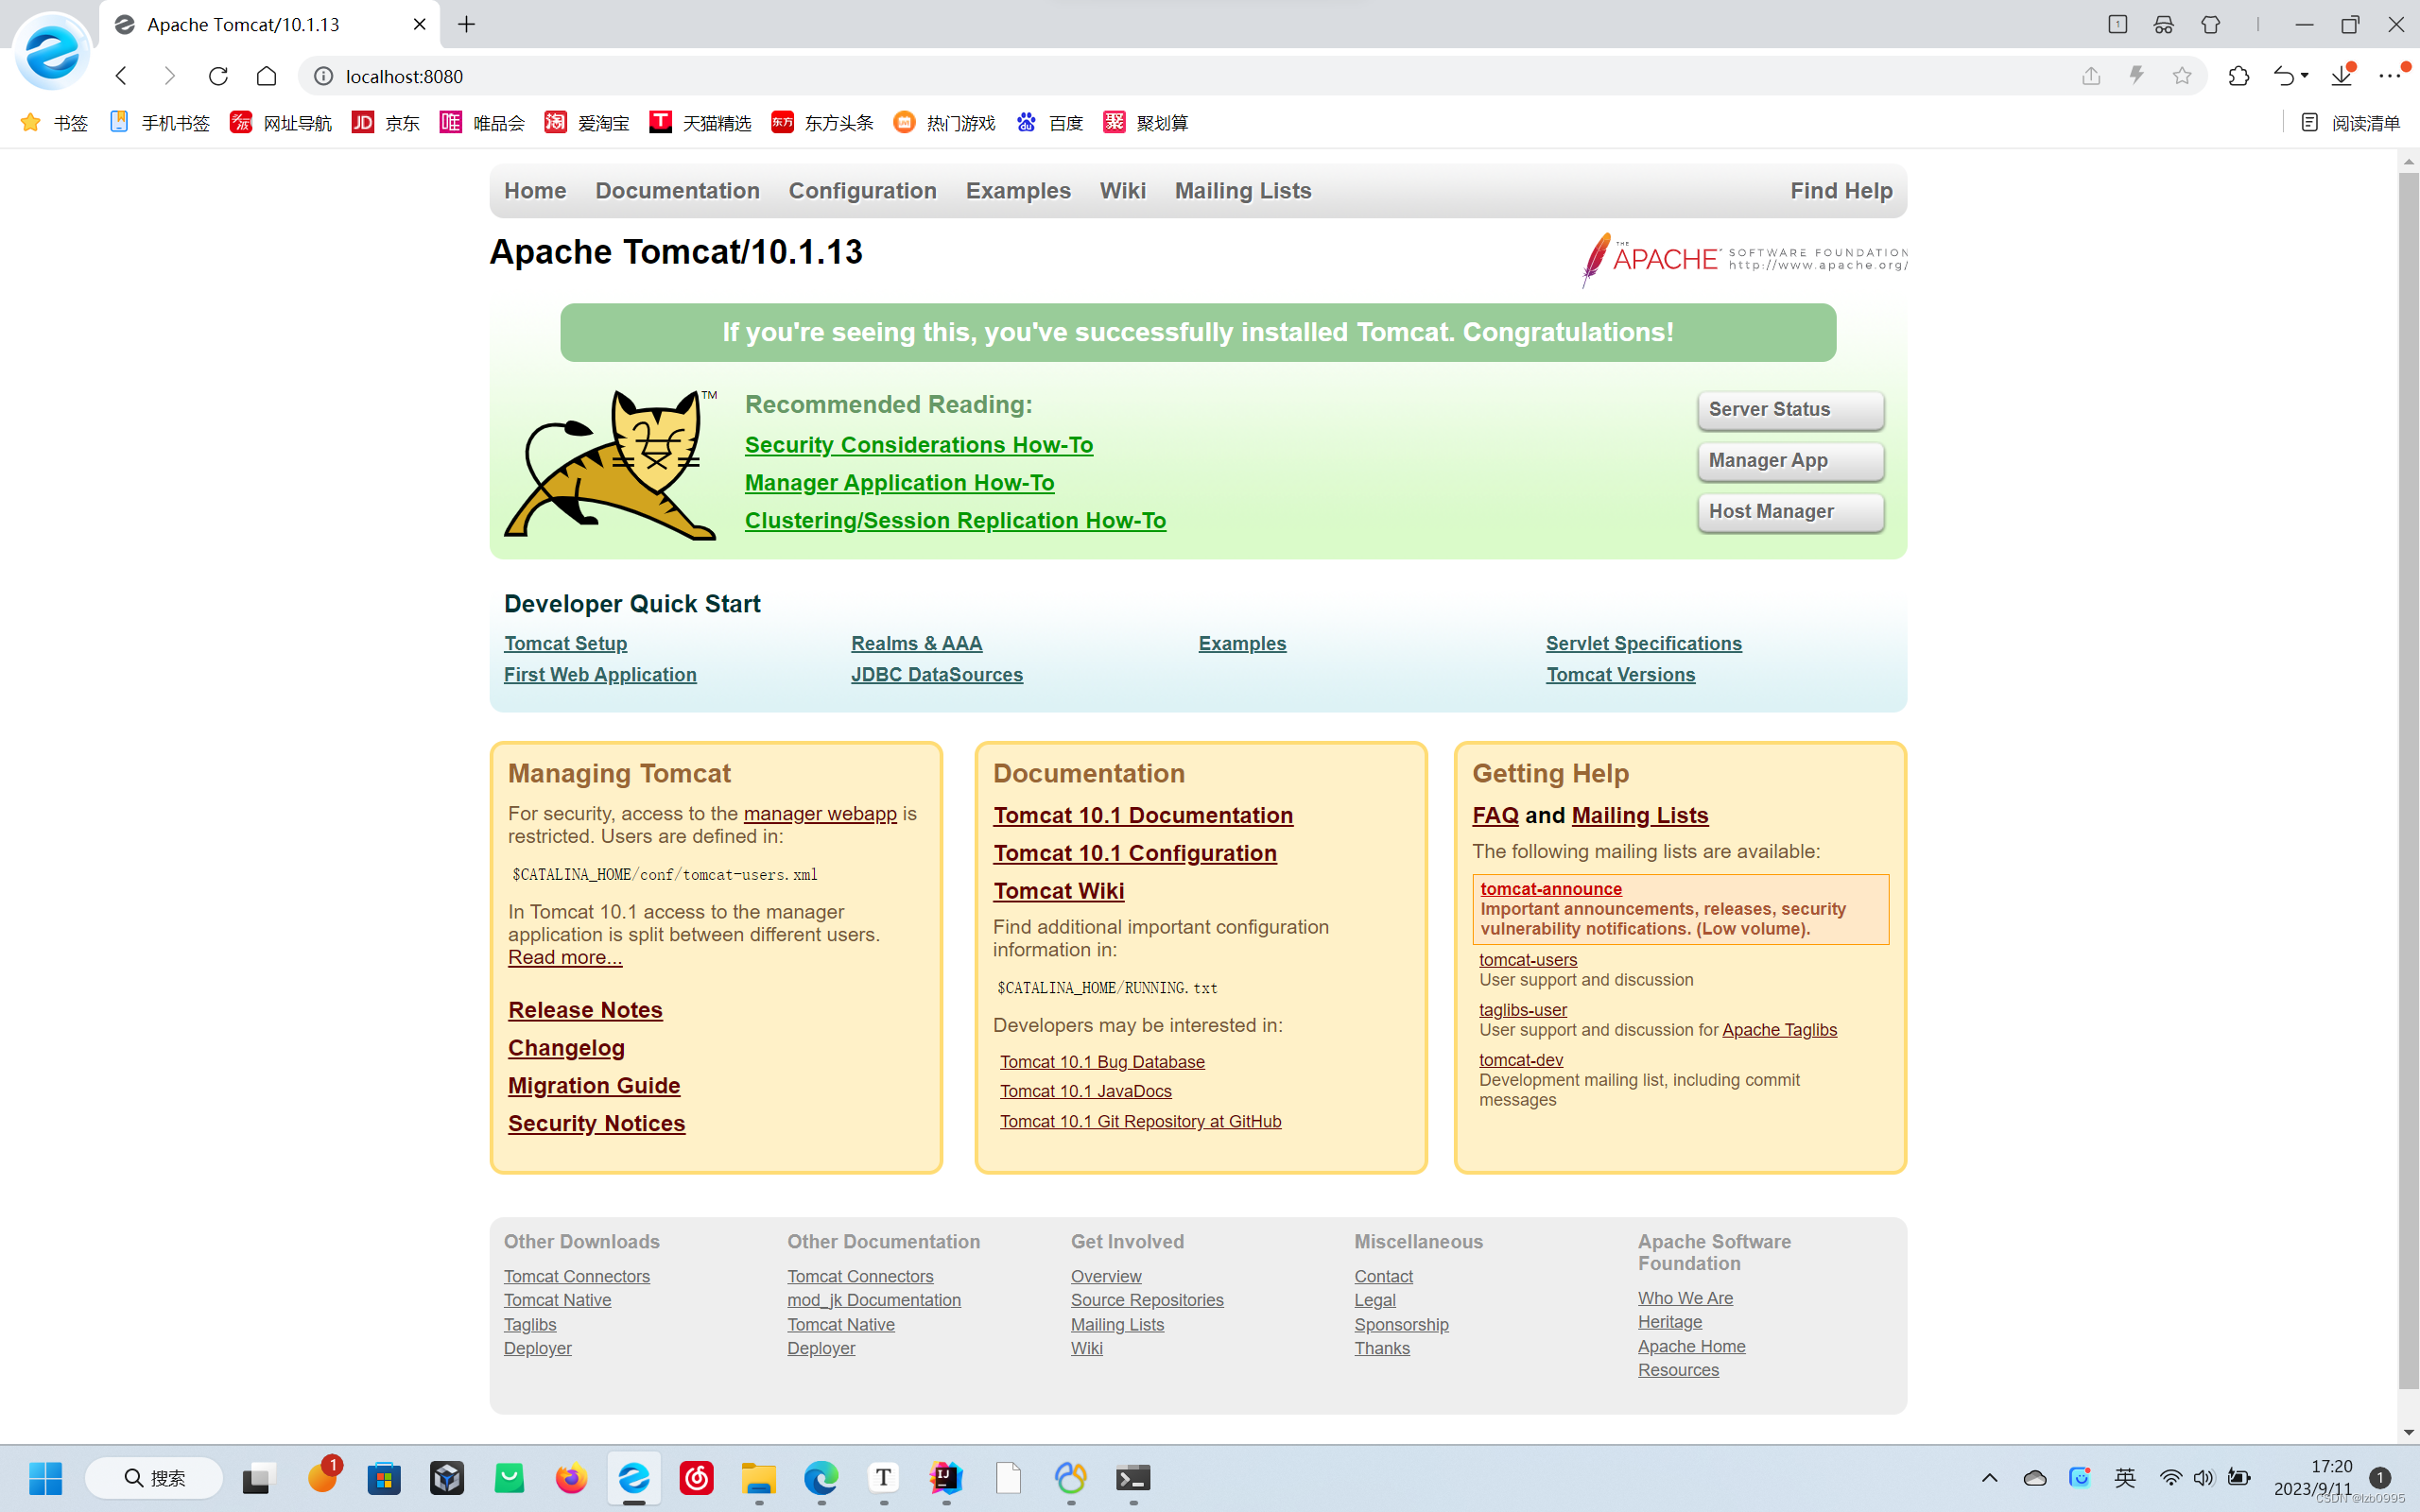Open the three-dots browser menu
The width and height of the screenshot is (2420, 1512).
click(x=2389, y=76)
